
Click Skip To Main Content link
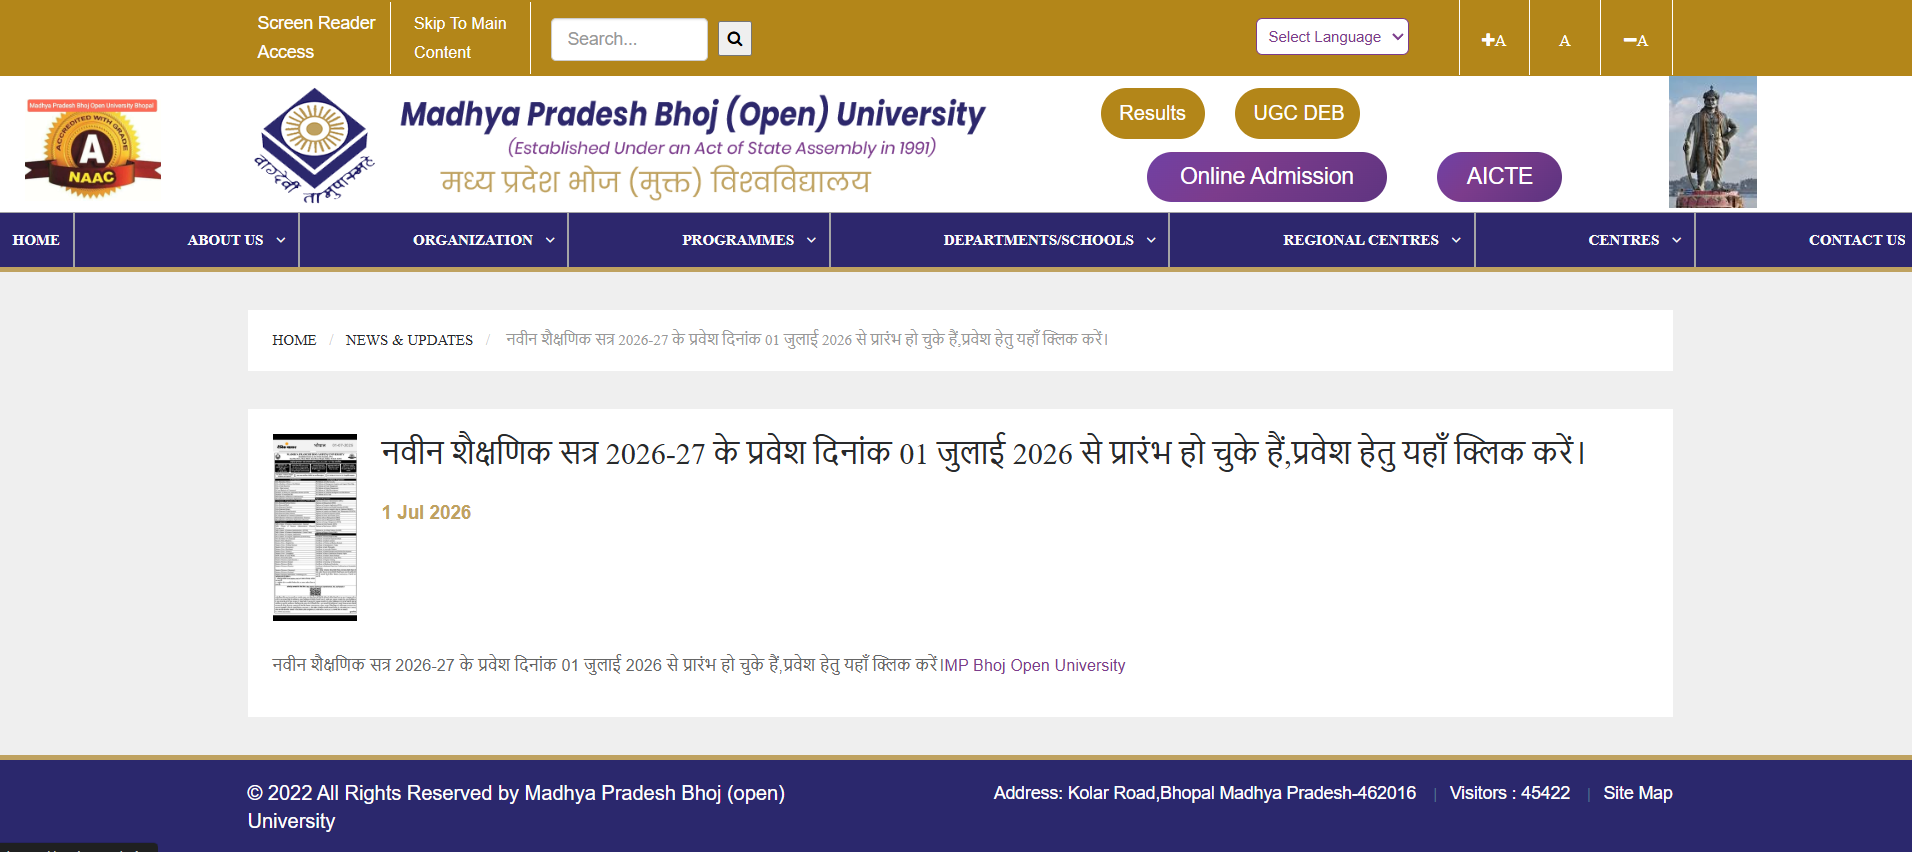(460, 38)
